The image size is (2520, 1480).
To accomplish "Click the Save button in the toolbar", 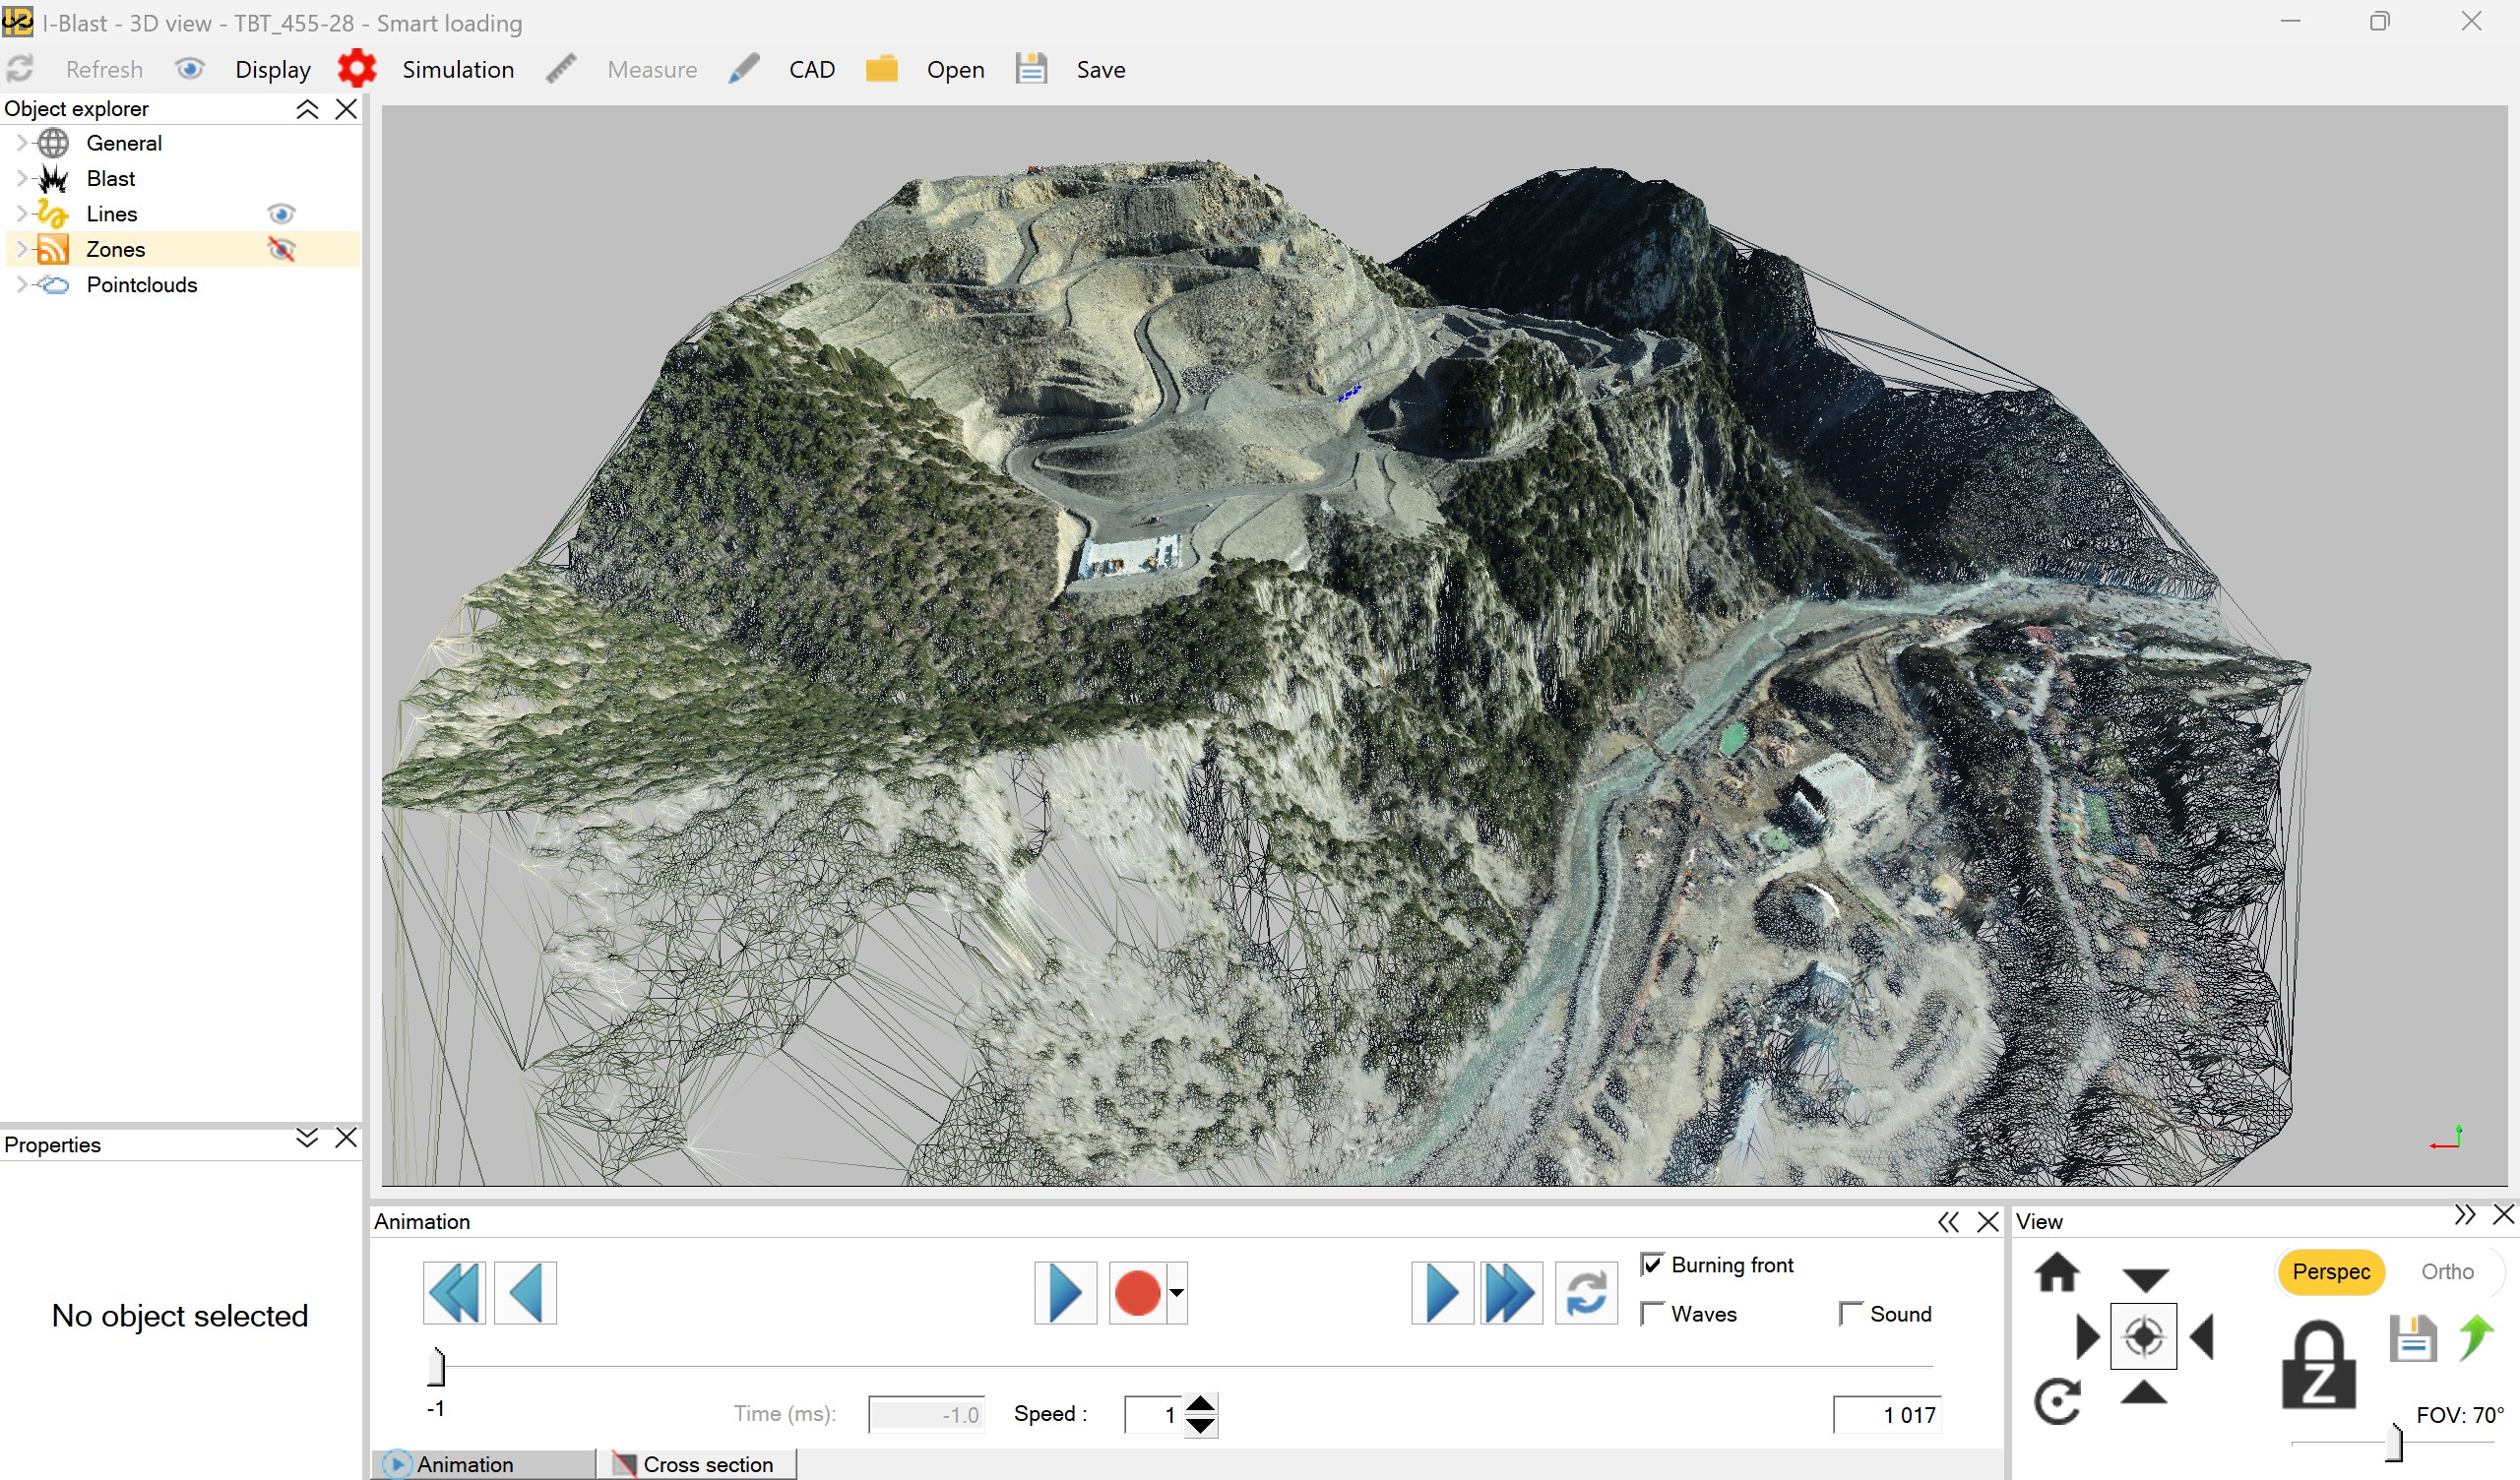I will click(1100, 69).
